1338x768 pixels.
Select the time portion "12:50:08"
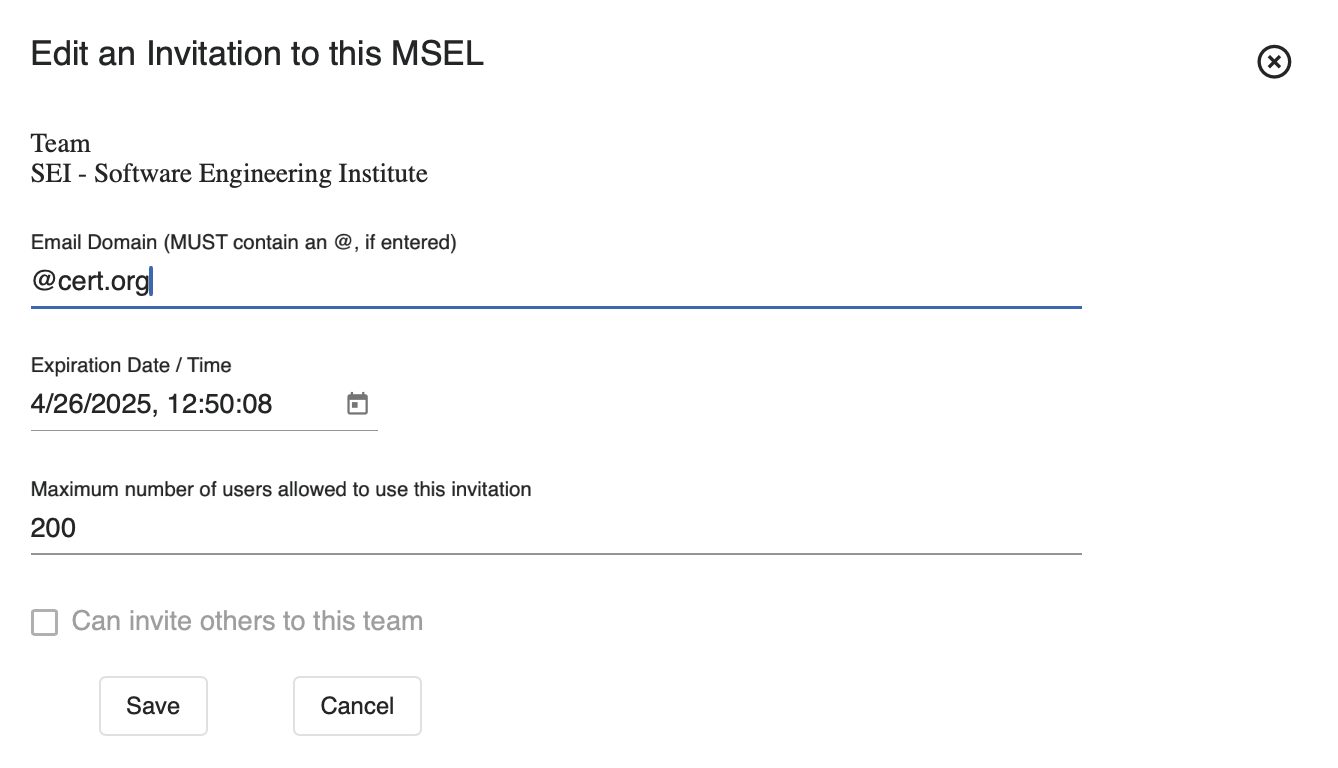pos(218,404)
